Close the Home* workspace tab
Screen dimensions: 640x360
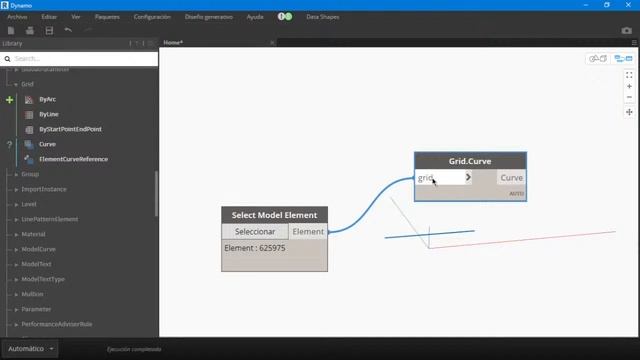tap(272, 42)
